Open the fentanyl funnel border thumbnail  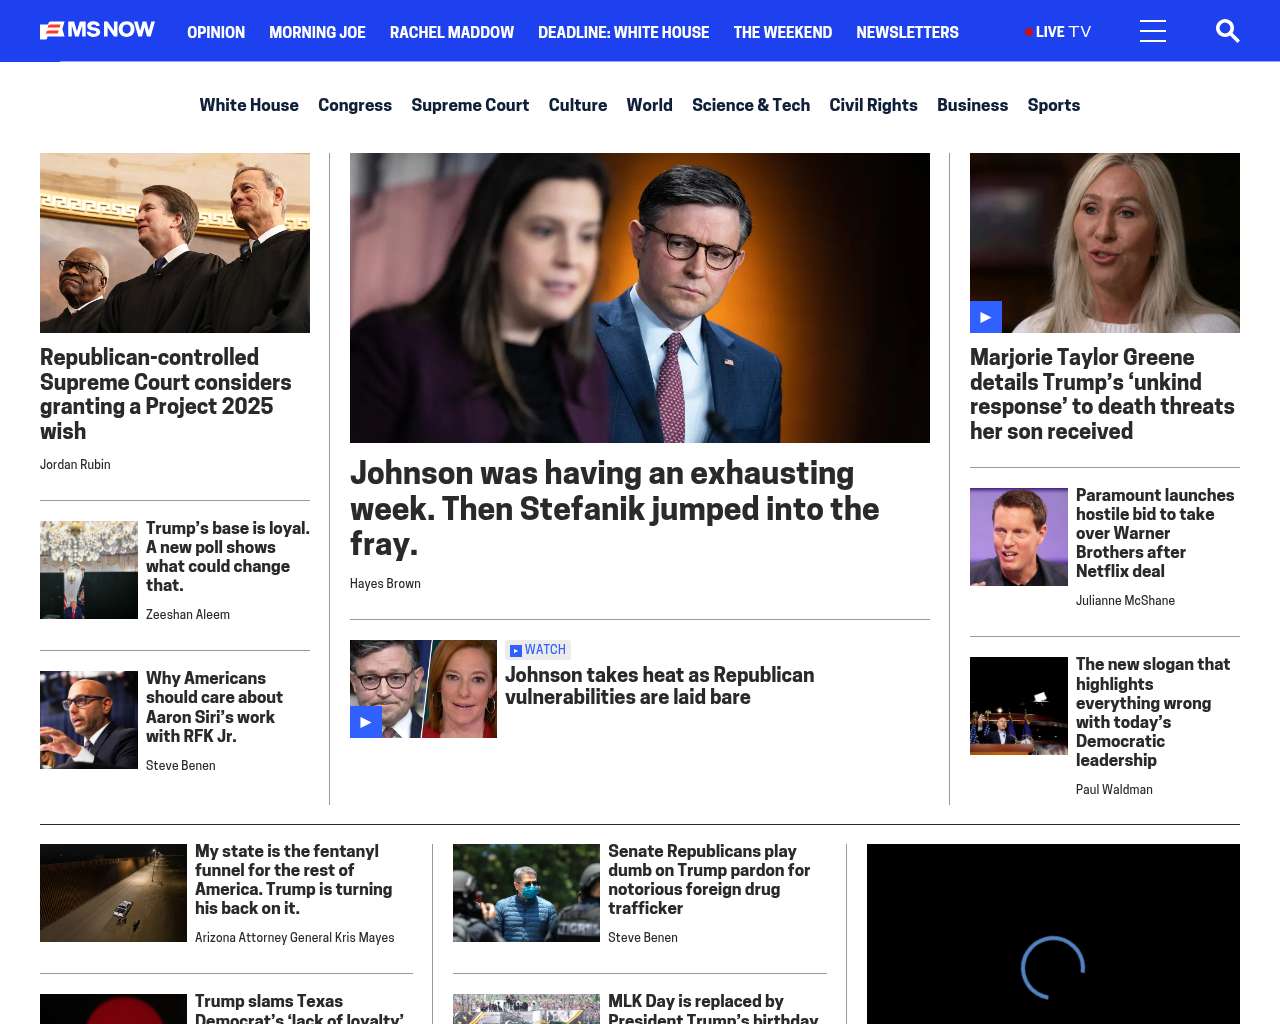click(113, 893)
